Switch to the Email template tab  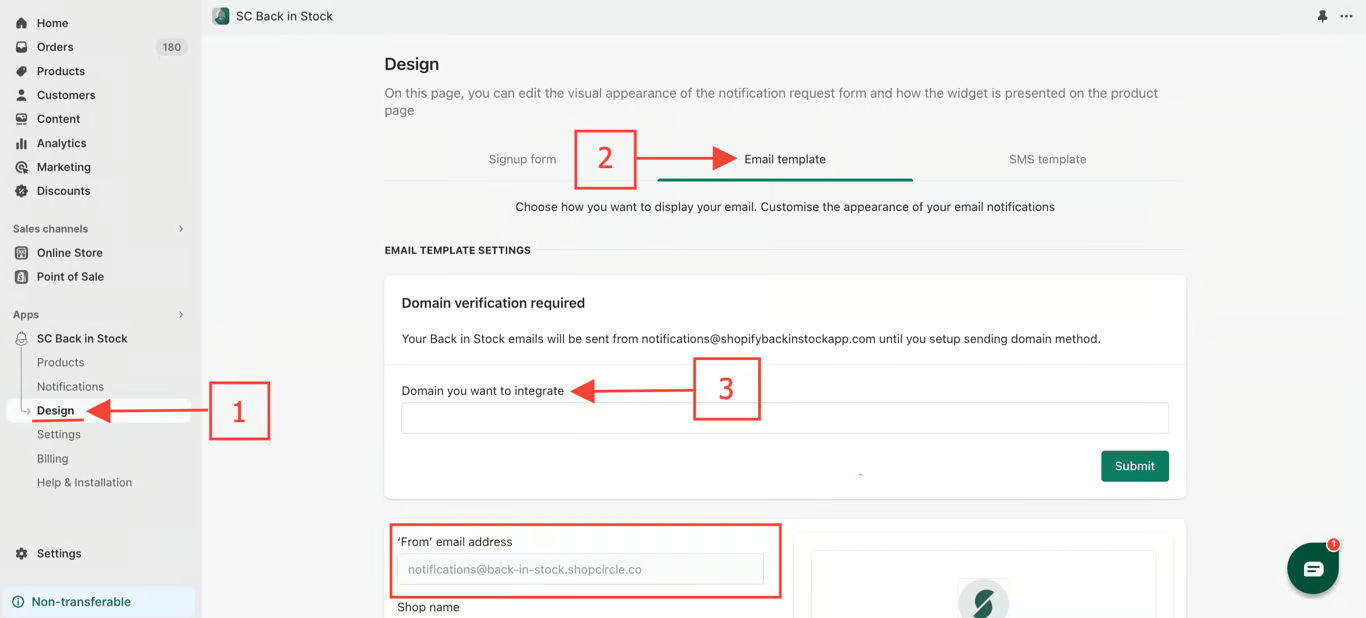[785, 159]
